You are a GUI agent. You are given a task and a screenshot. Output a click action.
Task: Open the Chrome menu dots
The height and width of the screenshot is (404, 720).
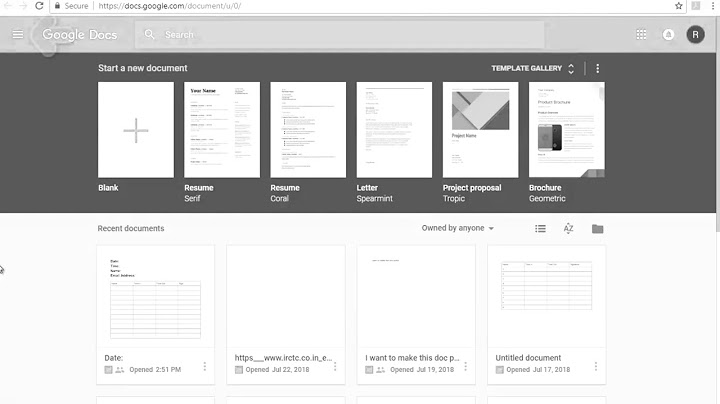point(713,6)
